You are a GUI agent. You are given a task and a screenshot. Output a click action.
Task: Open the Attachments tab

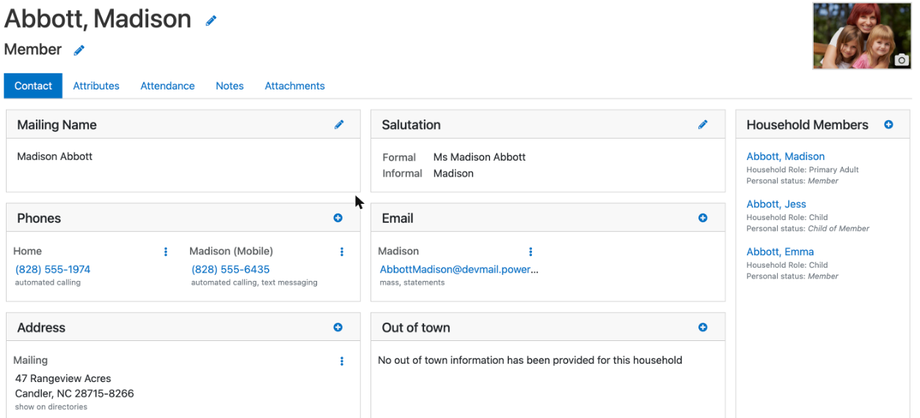pyautogui.click(x=295, y=86)
